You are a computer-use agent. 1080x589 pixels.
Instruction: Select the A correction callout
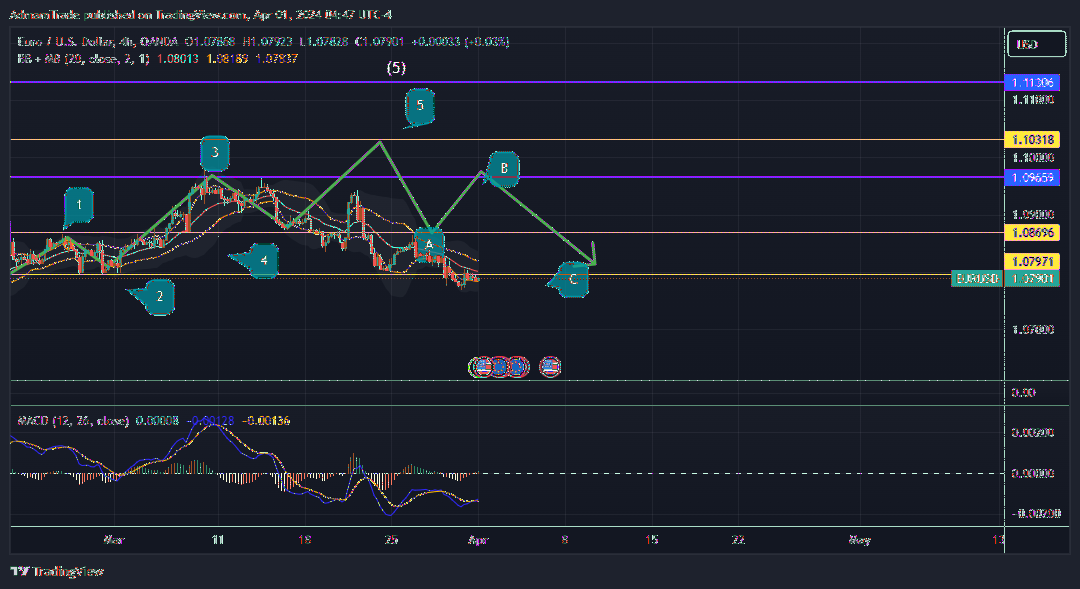coord(429,245)
